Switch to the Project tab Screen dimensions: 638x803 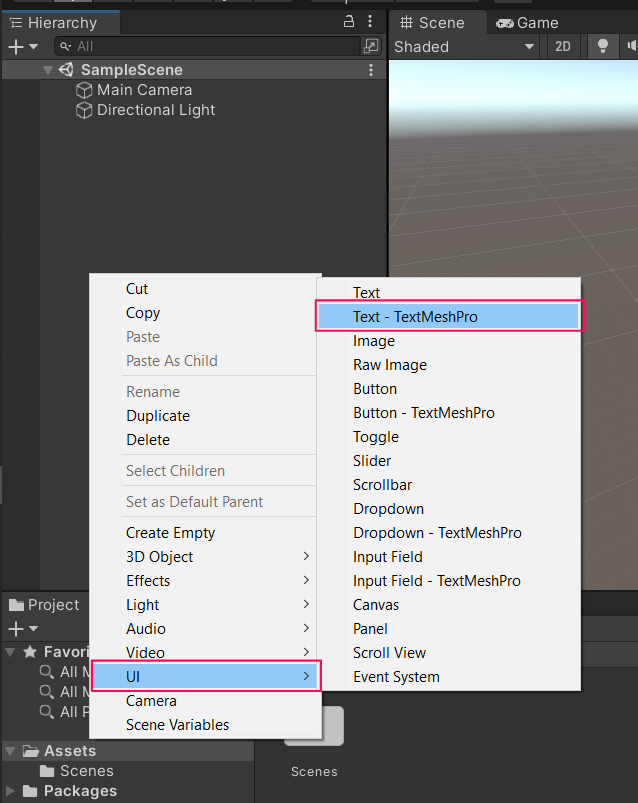(x=45, y=605)
